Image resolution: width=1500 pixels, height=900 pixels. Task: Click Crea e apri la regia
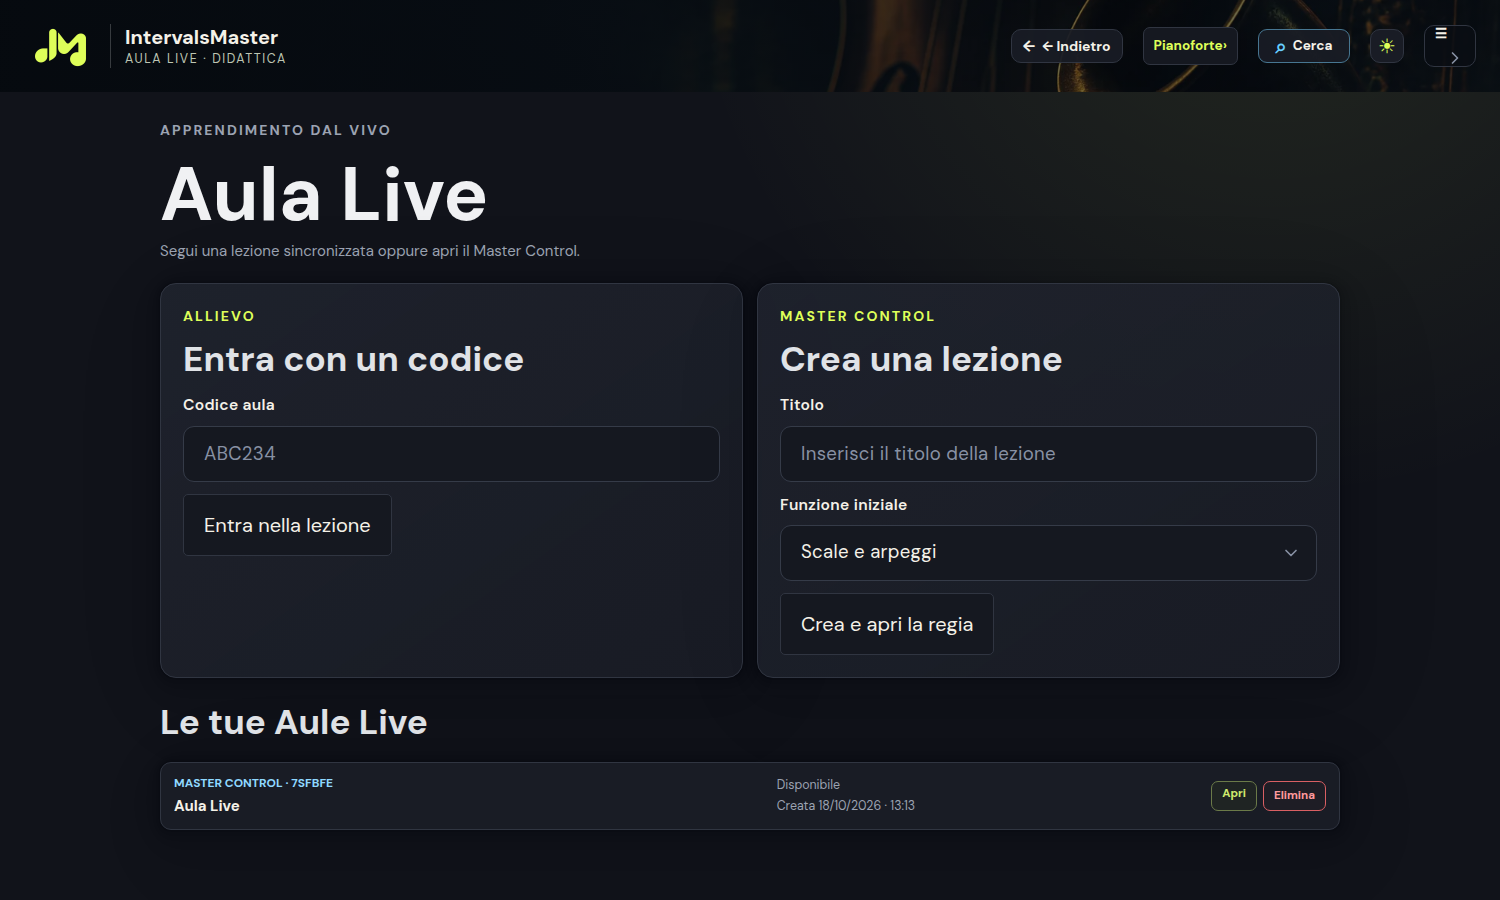(x=887, y=624)
